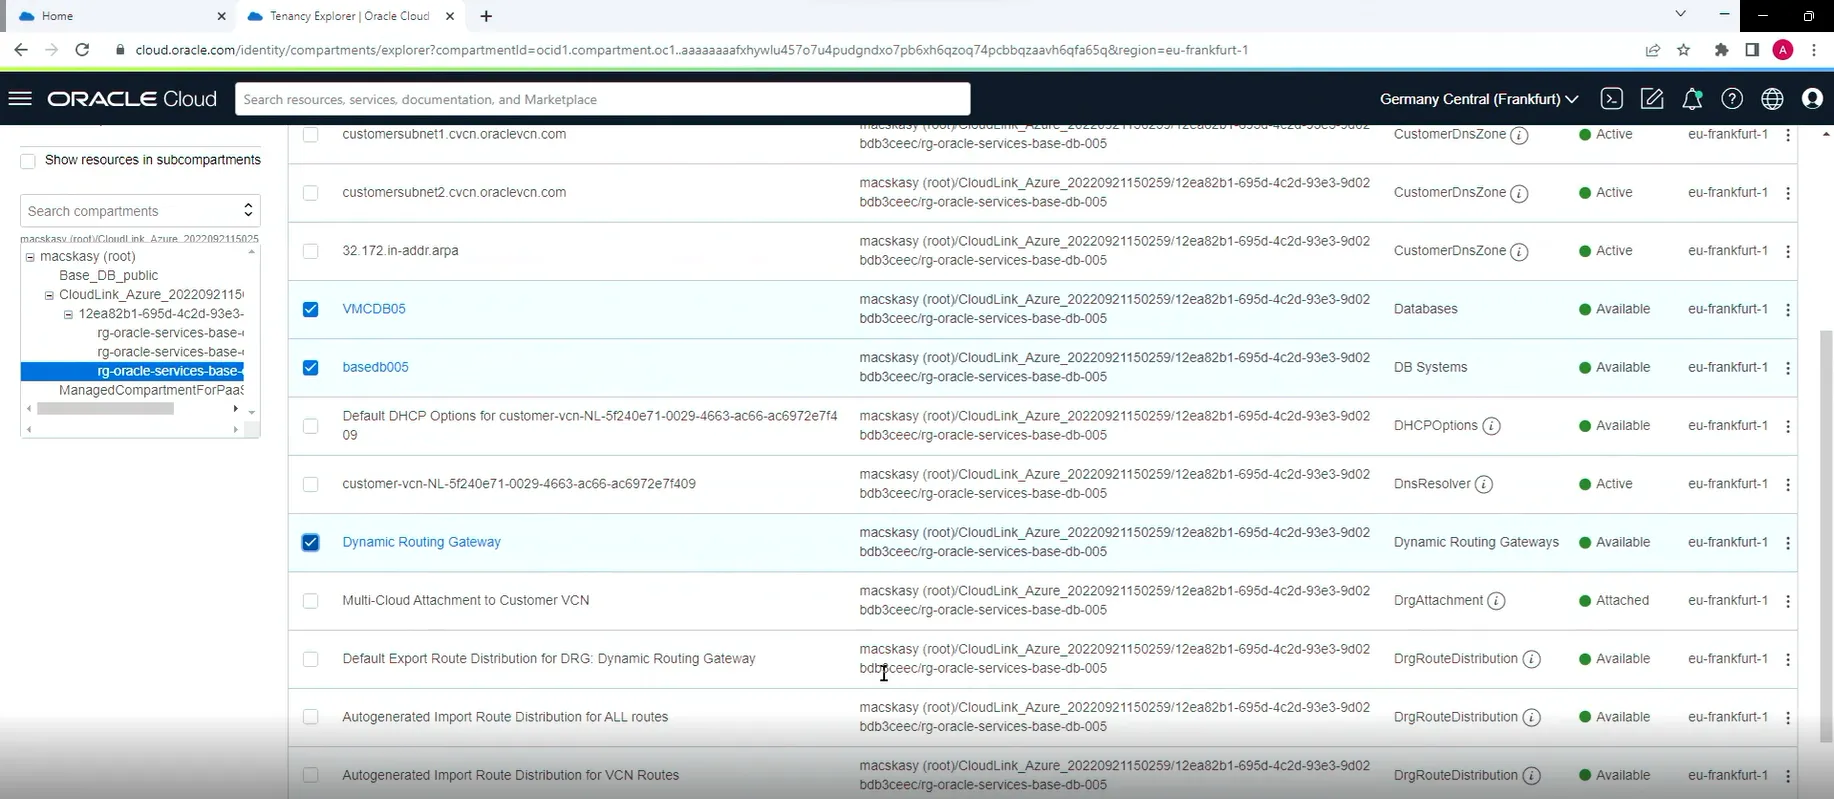
Task: Launch Cloud Shell developer tools icon
Action: tap(1611, 99)
